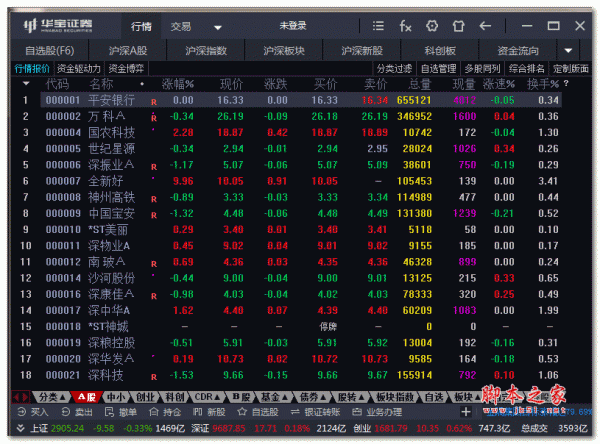Sort by the 总量 column header
The height and width of the screenshot is (444, 600).
(420, 83)
